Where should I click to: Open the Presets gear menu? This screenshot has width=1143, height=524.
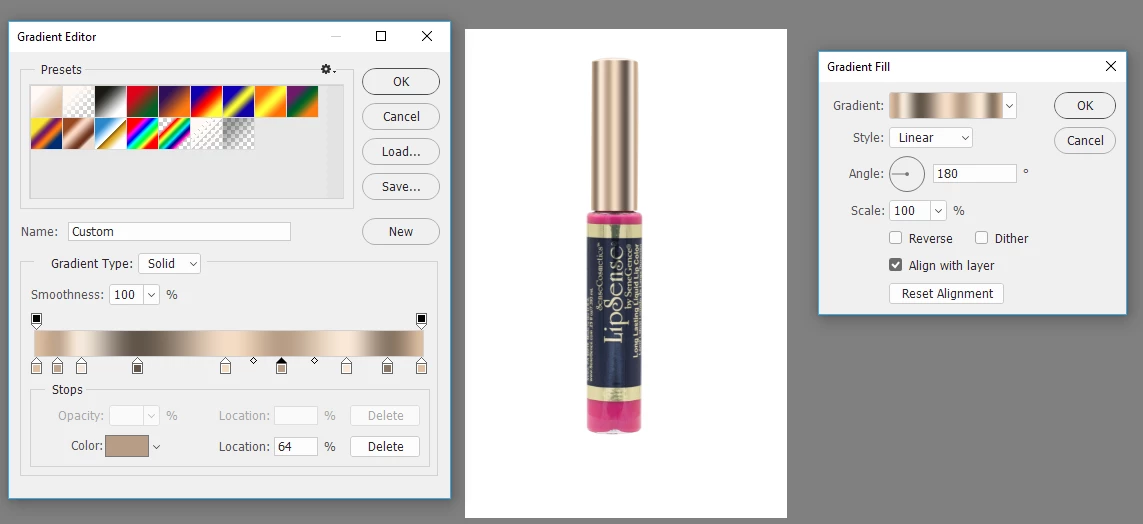[328, 69]
